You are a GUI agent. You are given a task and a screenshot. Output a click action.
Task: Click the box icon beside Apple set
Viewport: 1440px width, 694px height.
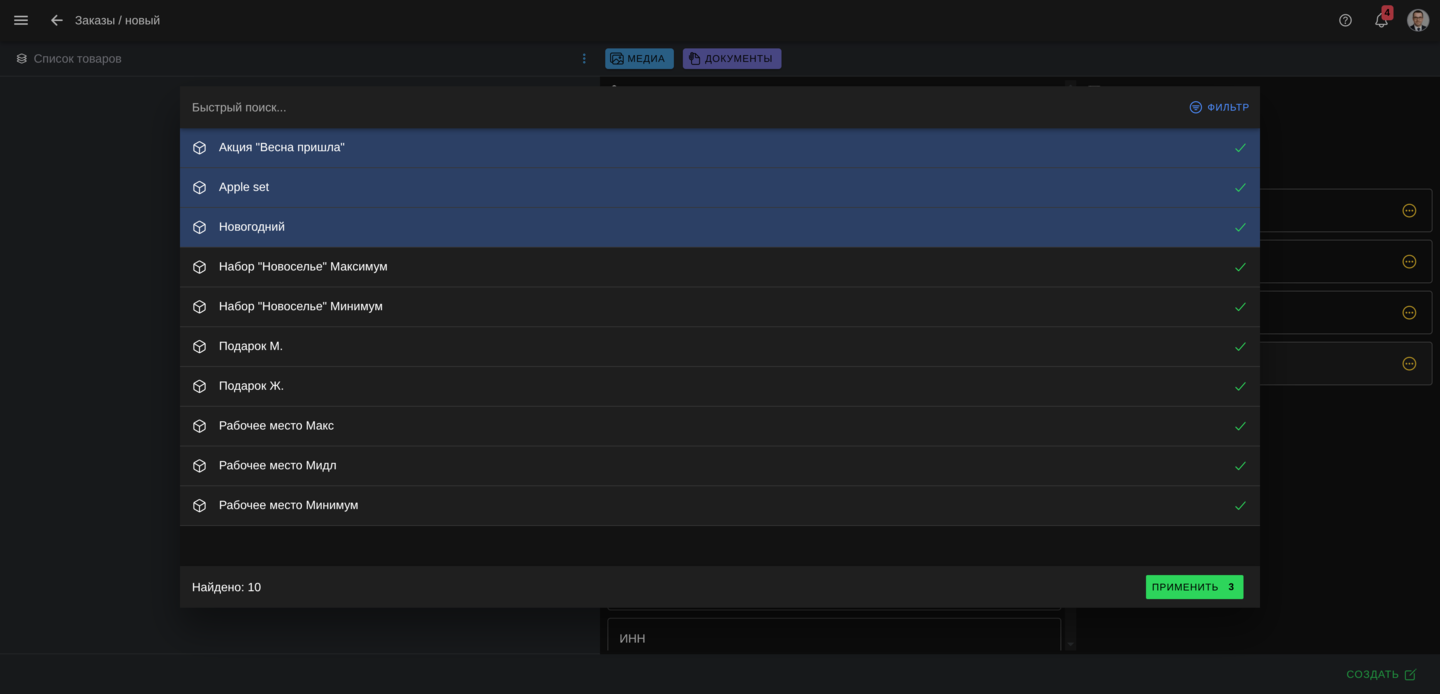click(199, 188)
